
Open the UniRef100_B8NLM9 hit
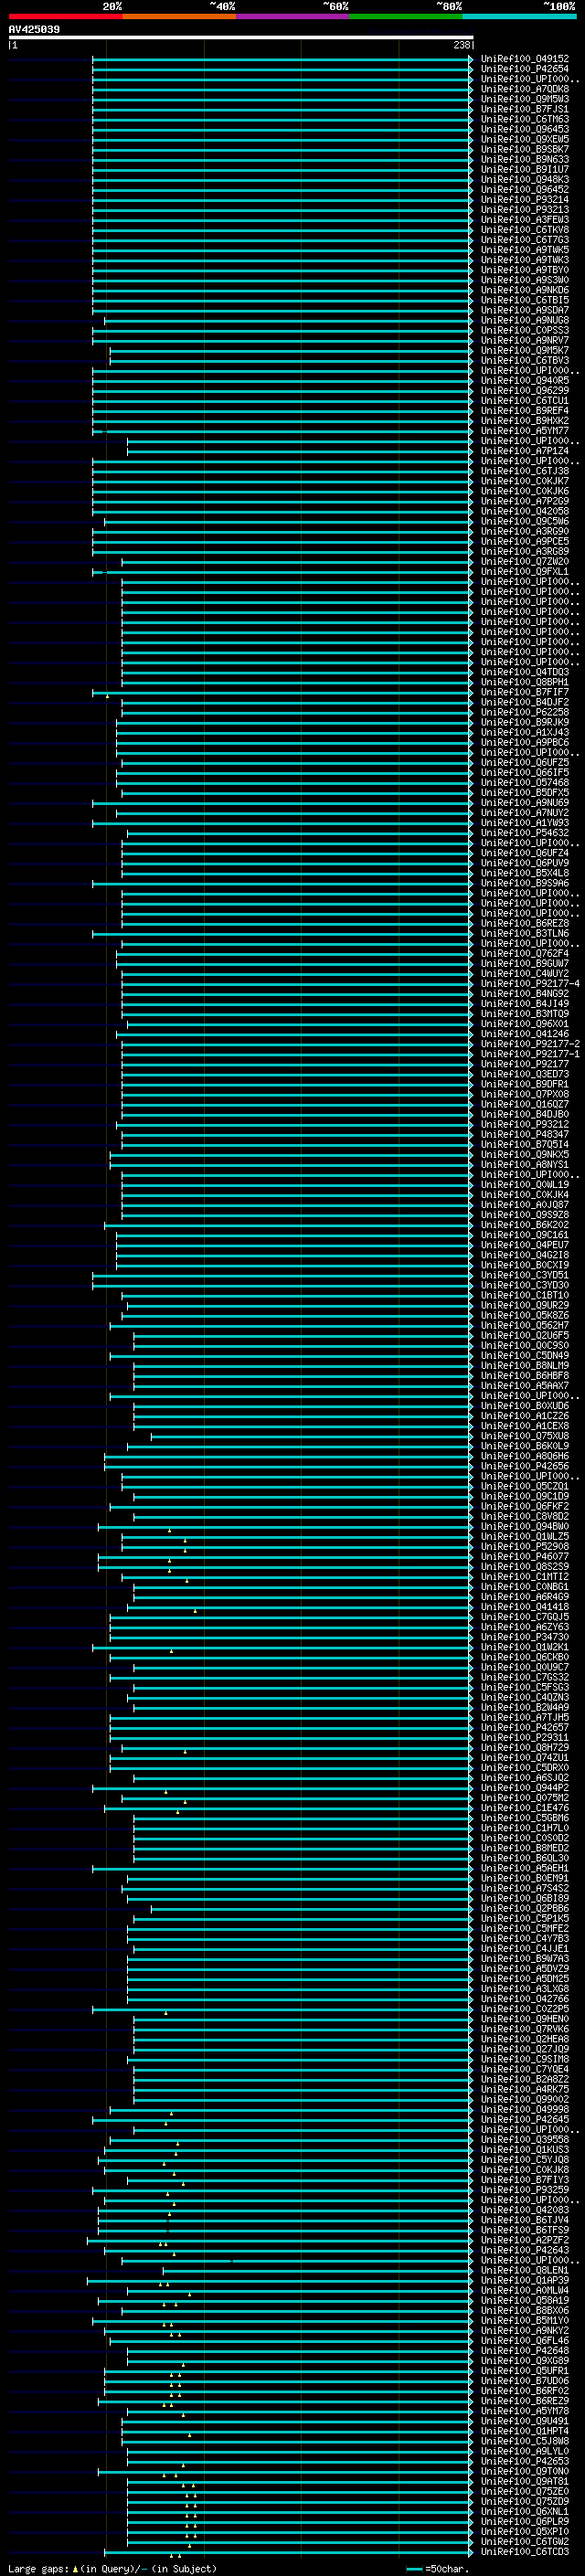pyautogui.click(x=525, y=1366)
